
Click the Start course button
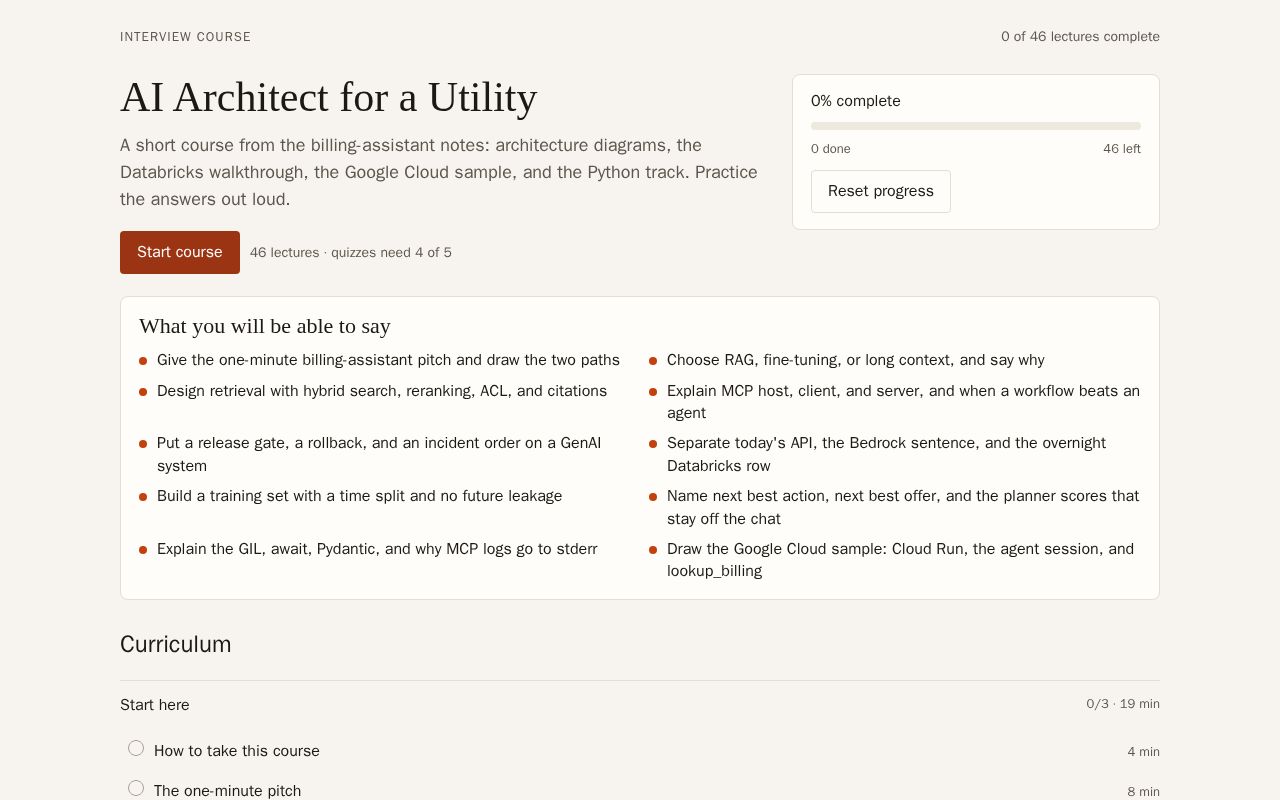180,252
